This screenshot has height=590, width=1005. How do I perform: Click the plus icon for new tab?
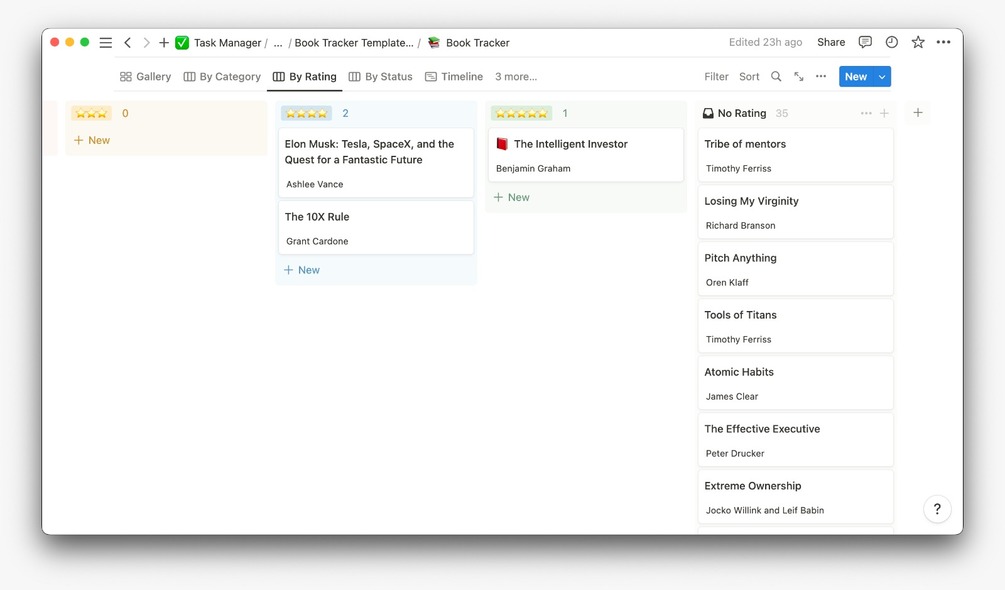pos(164,43)
